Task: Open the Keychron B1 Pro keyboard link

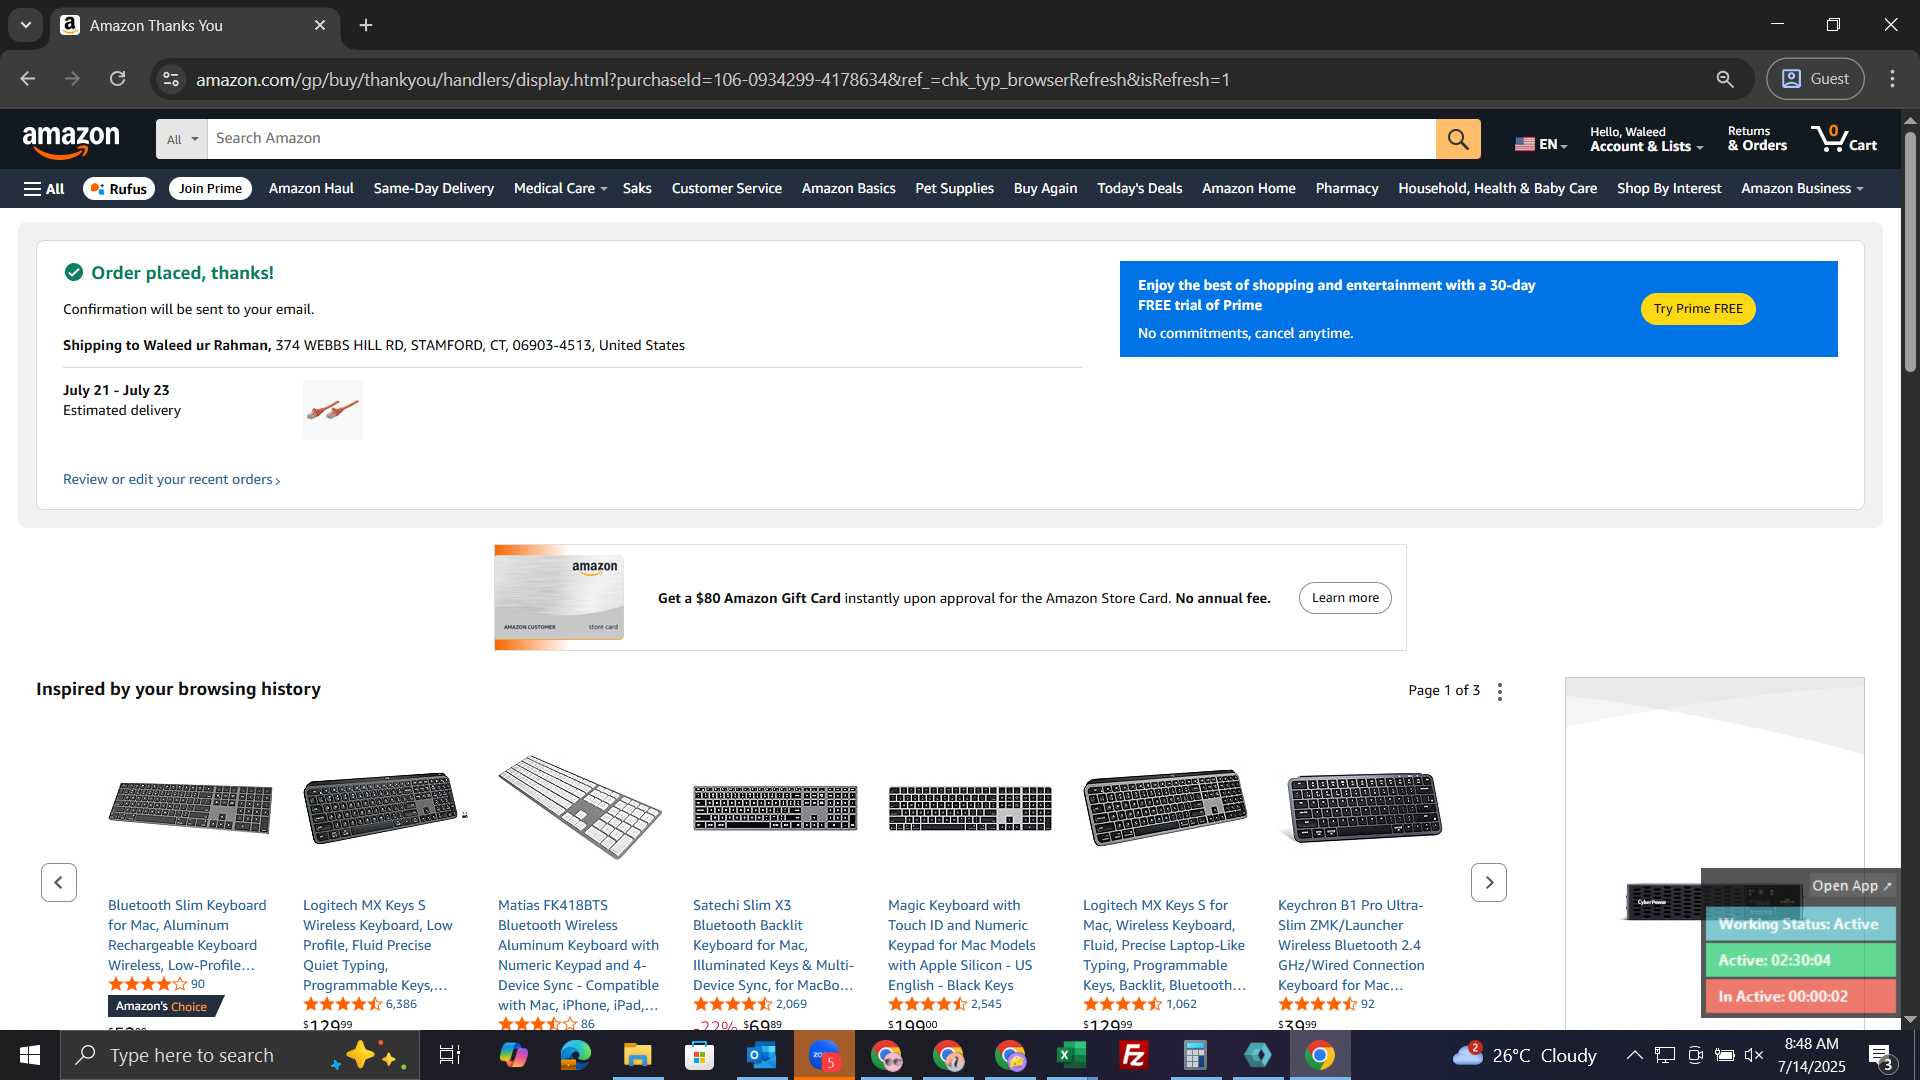Action: (x=1351, y=945)
